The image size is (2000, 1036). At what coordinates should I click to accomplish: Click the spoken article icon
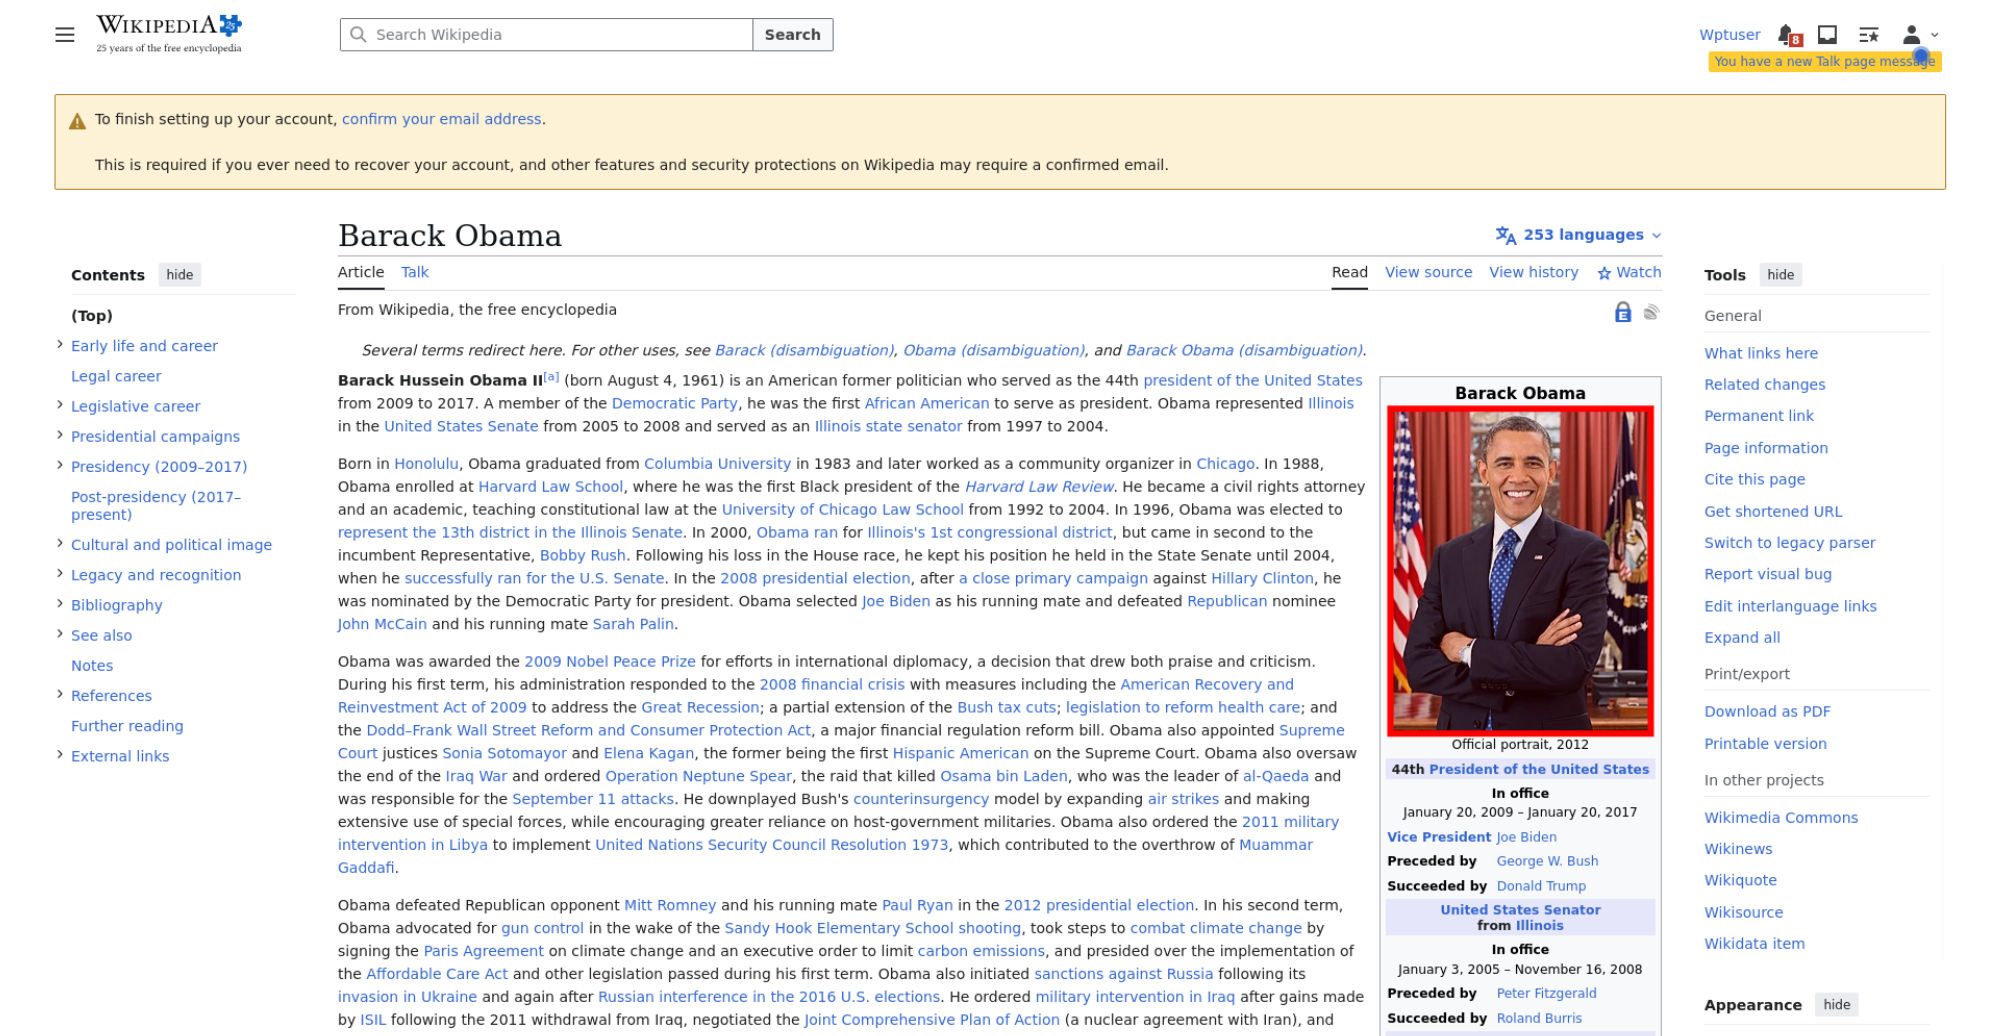(1651, 313)
